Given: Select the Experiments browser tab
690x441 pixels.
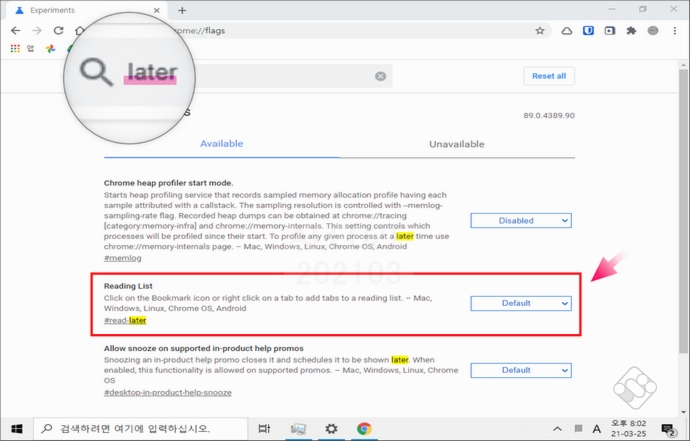Looking at the screenshot, I should point(86,10).
